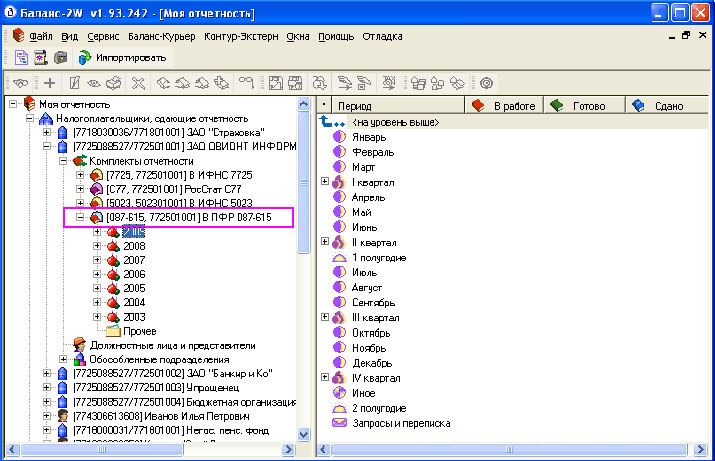Viewport: 715px width, 461px height.
Task: Expand the РосСтат С77 node
Action: pos(80,189)
